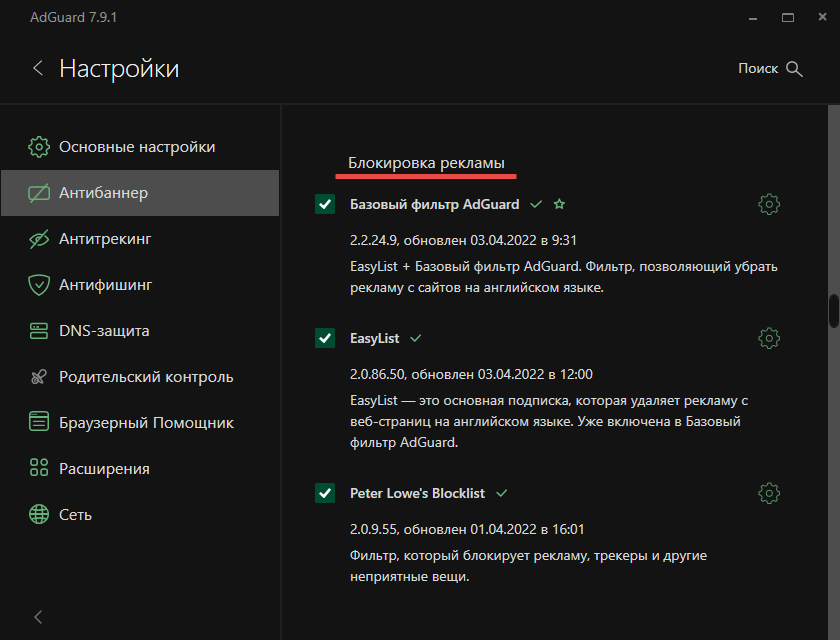Image resolution: width=840 pixels, height=640 pixels.
Task: Collapse the sidebar with the bottom chevron
Action: click(x=38, y=617)
